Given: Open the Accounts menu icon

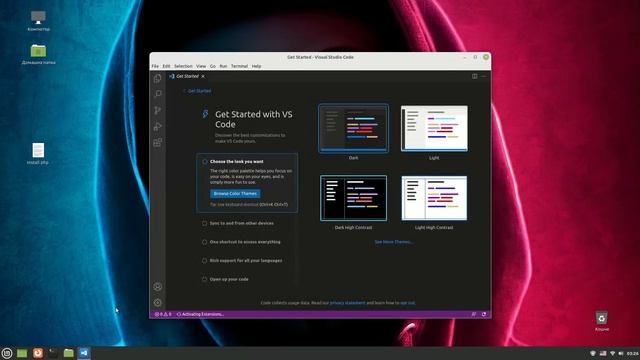Looking at the screenshot, I should [x=158, y=287].
